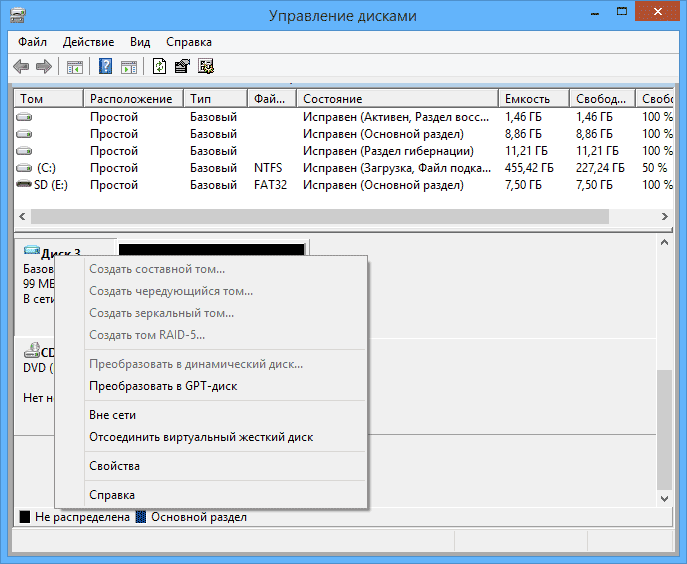Sort by the Расположение column header

[133, 99]
